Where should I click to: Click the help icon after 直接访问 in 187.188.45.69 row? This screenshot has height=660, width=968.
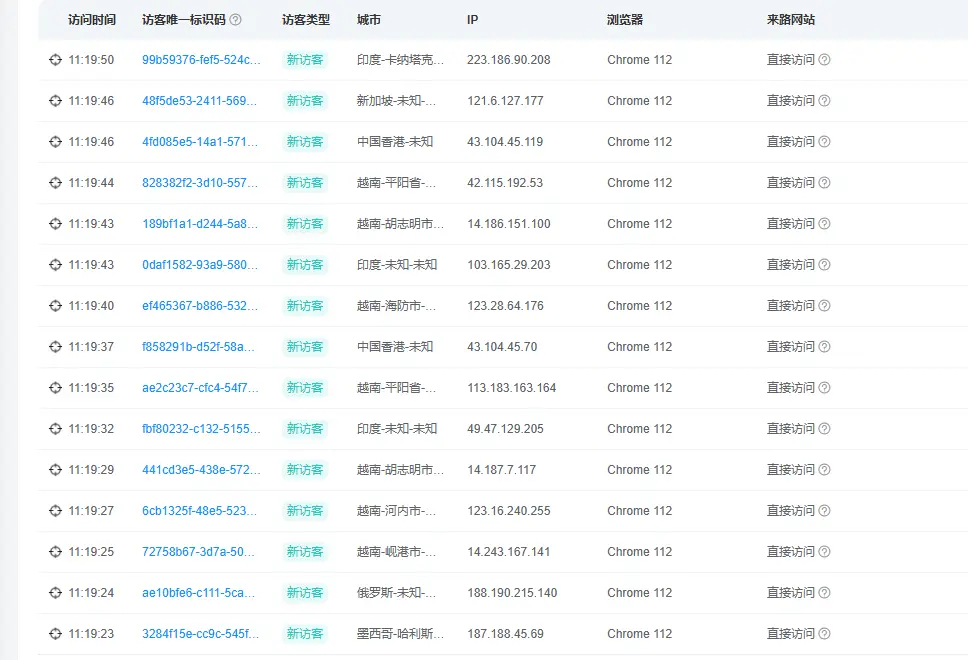click(824, 633)
